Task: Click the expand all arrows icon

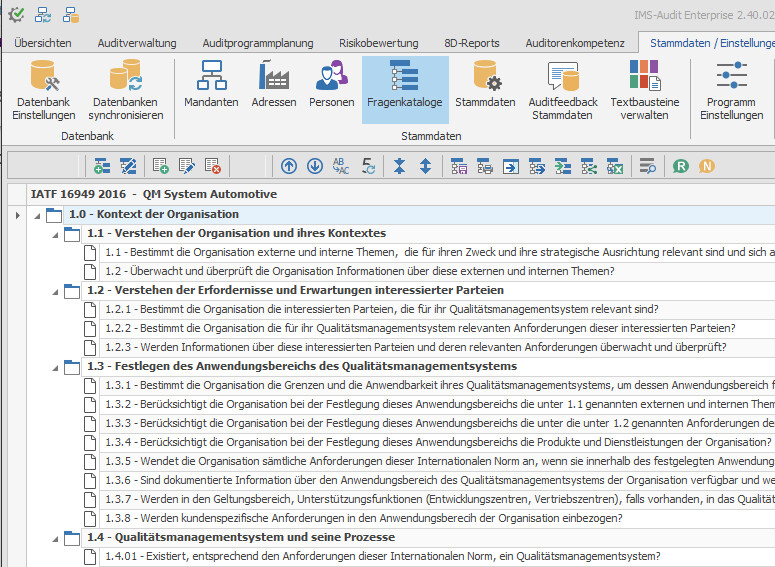Action: [426, 166]
